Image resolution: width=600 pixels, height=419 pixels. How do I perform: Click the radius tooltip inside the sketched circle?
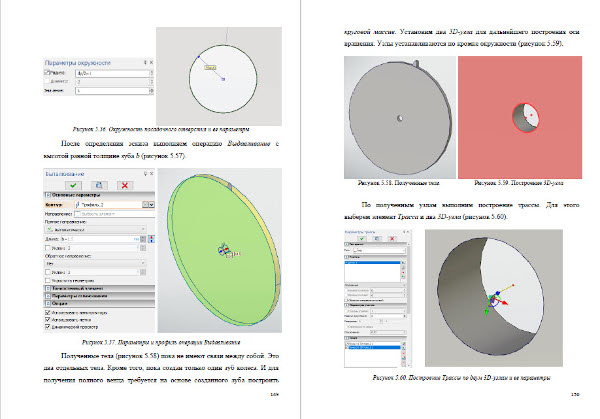pos(210,67)
